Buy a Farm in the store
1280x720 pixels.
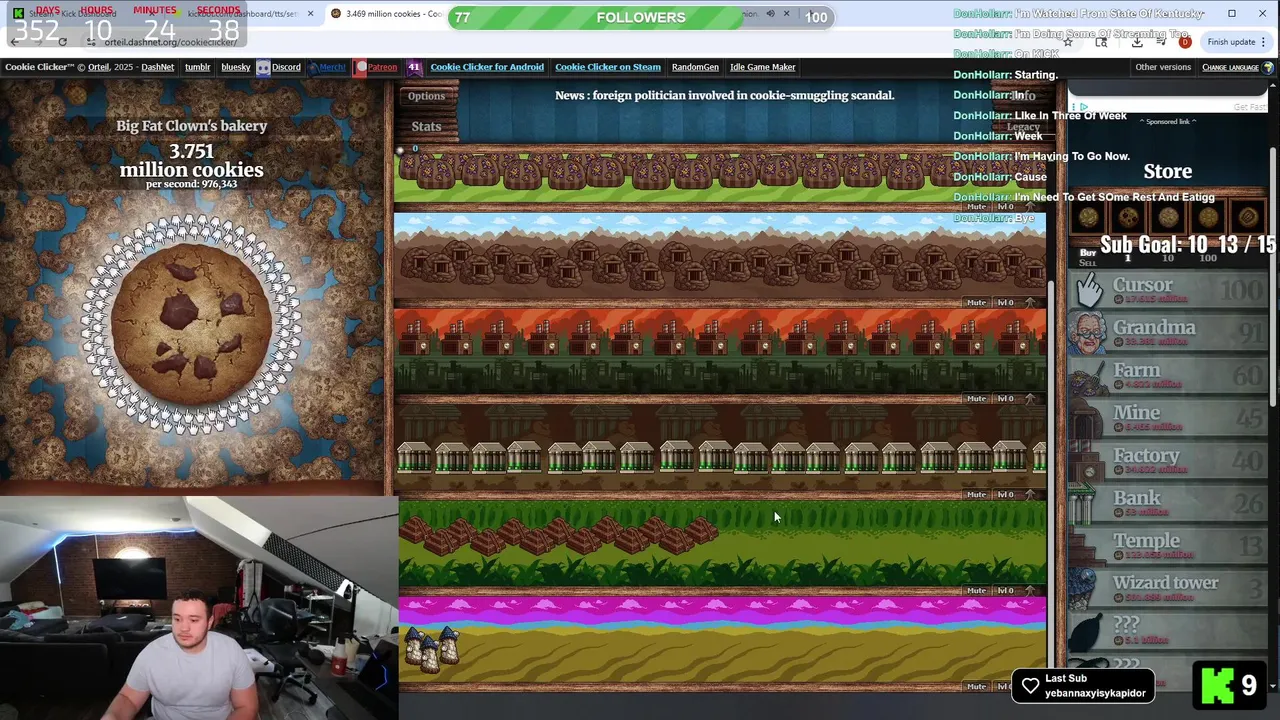[1168, 376]
